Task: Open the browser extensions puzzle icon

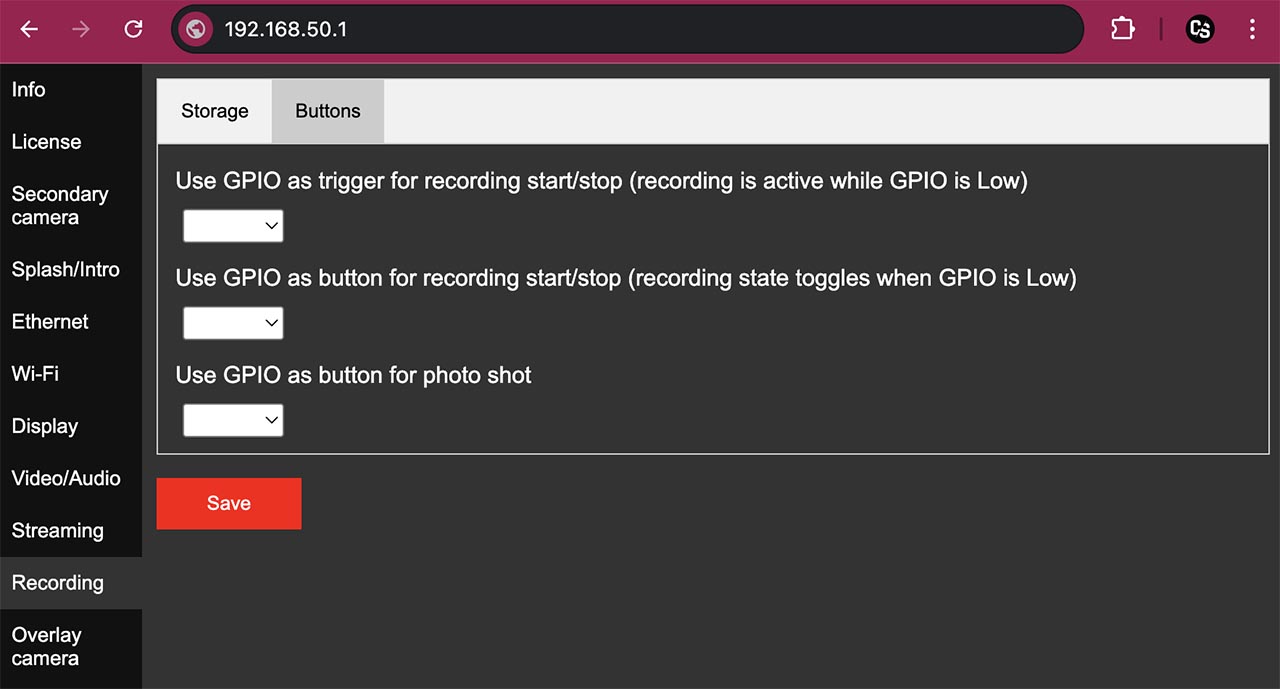Action: [1122, 29]
